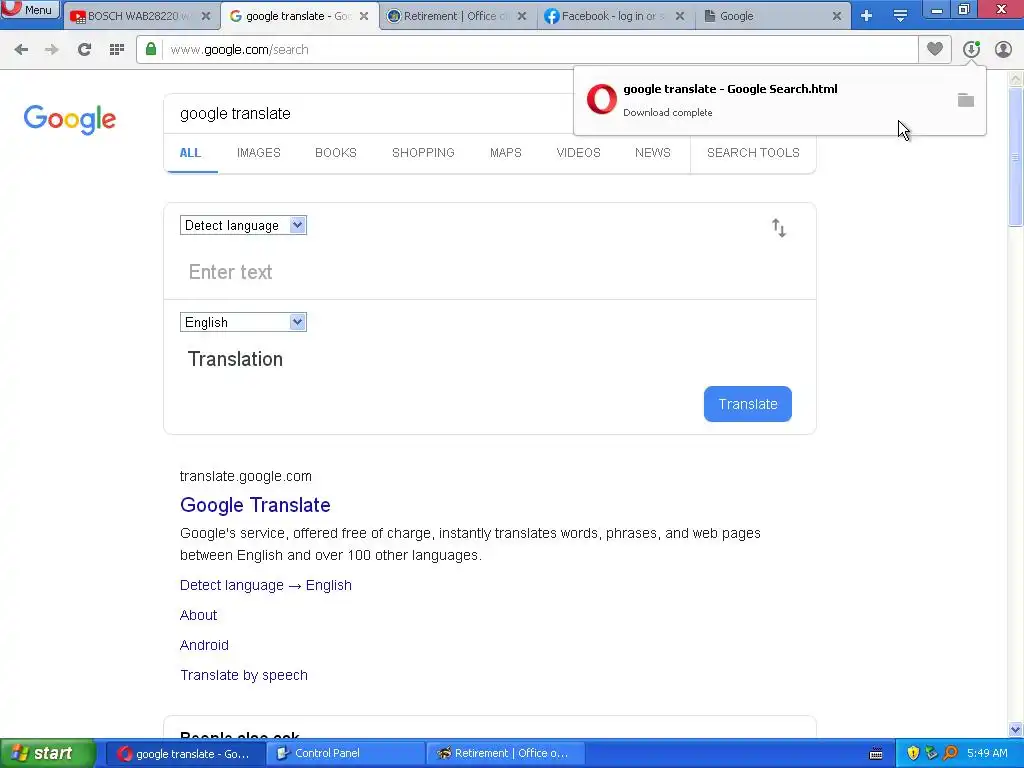Switch to Retirement Office taskbar item
1024x768 pixels.
point(505,754)
